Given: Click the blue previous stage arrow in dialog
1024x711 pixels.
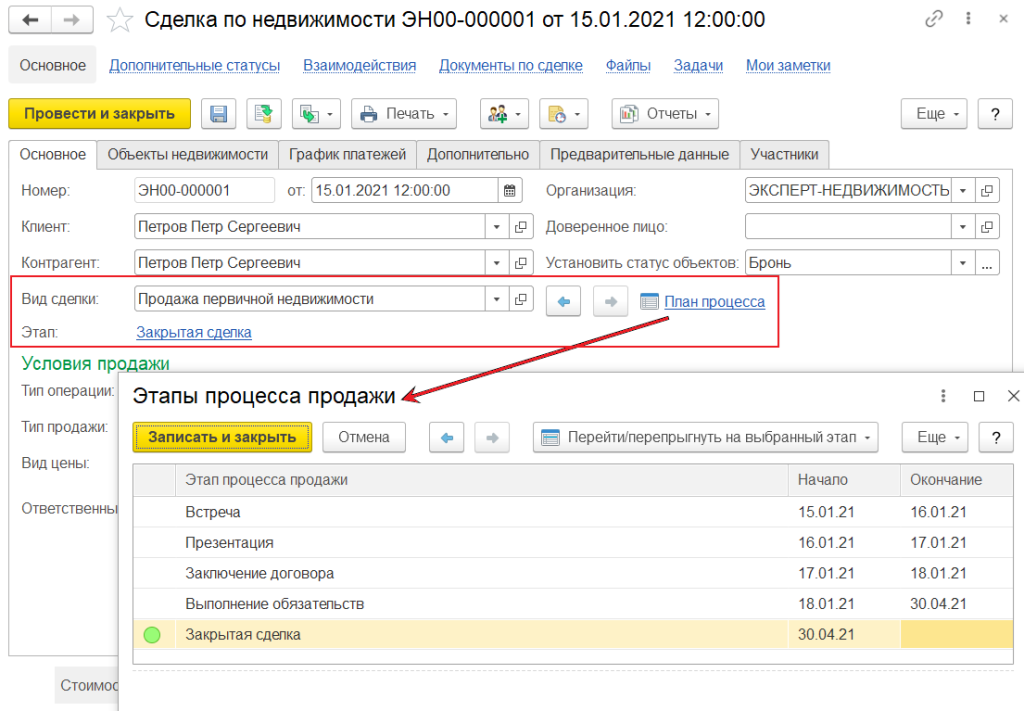Looking at the screenshot, I should (447, 437).
